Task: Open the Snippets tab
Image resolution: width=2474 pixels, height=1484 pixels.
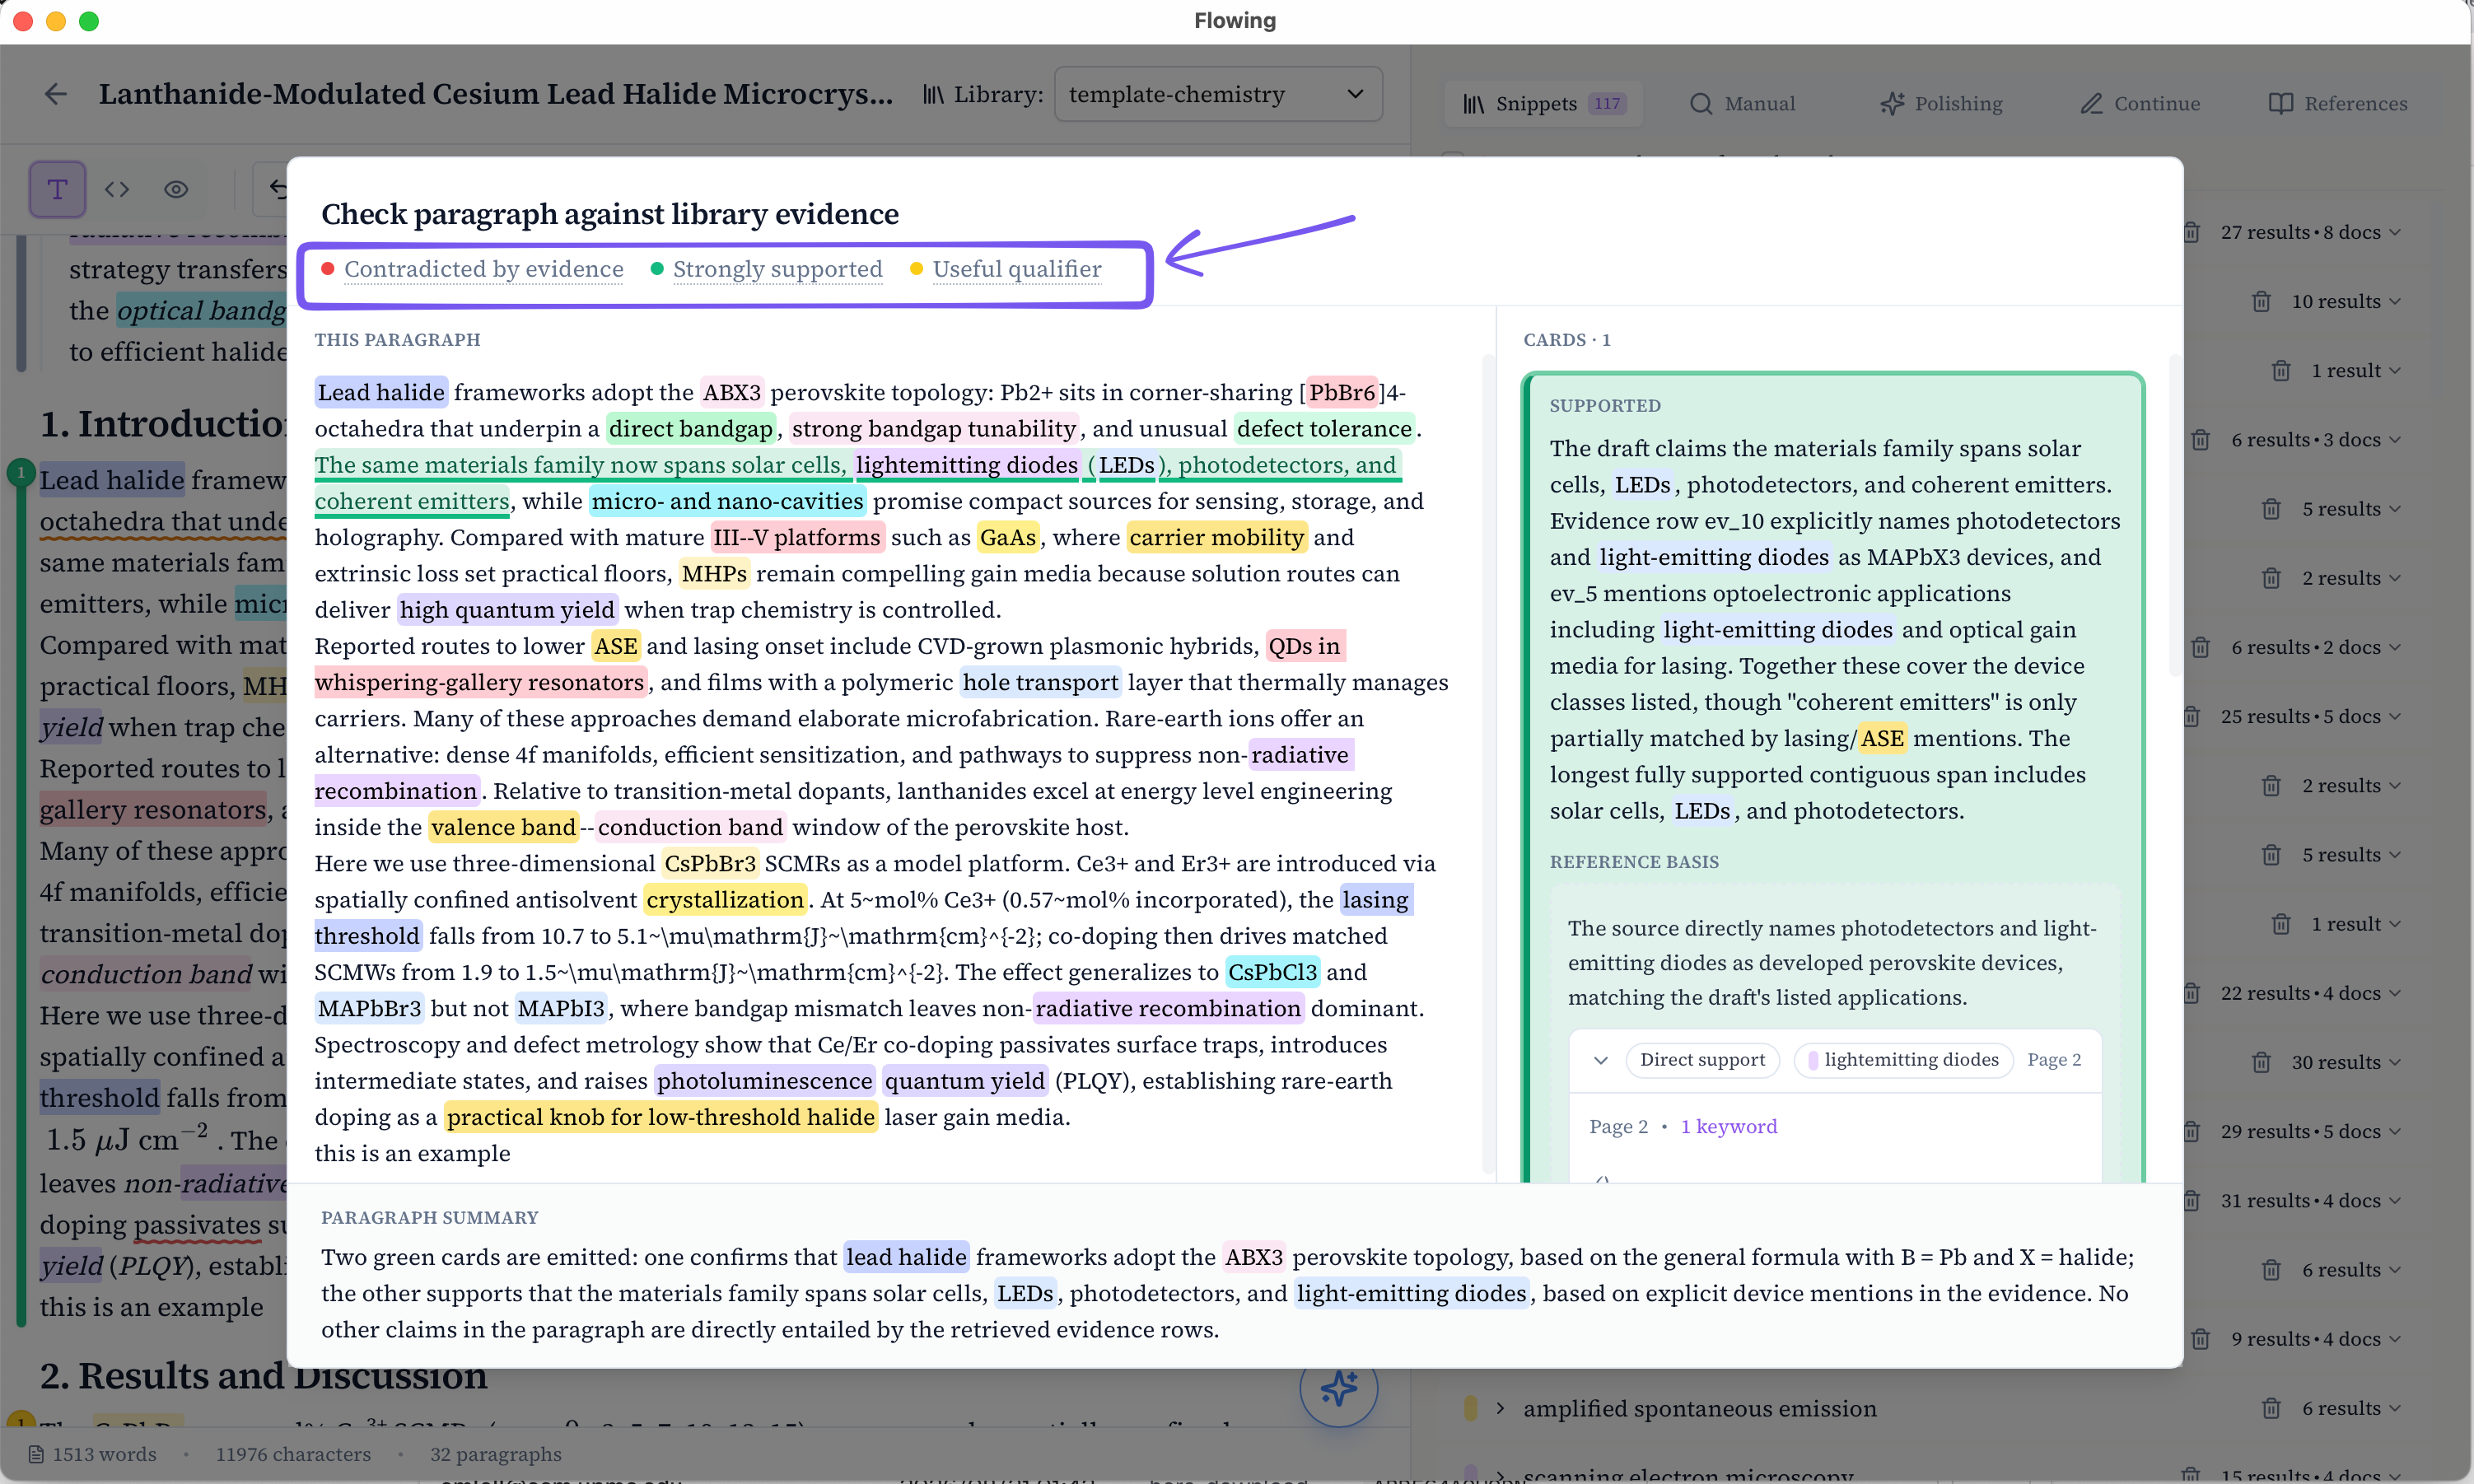Action: click(x=1544, y=103)
